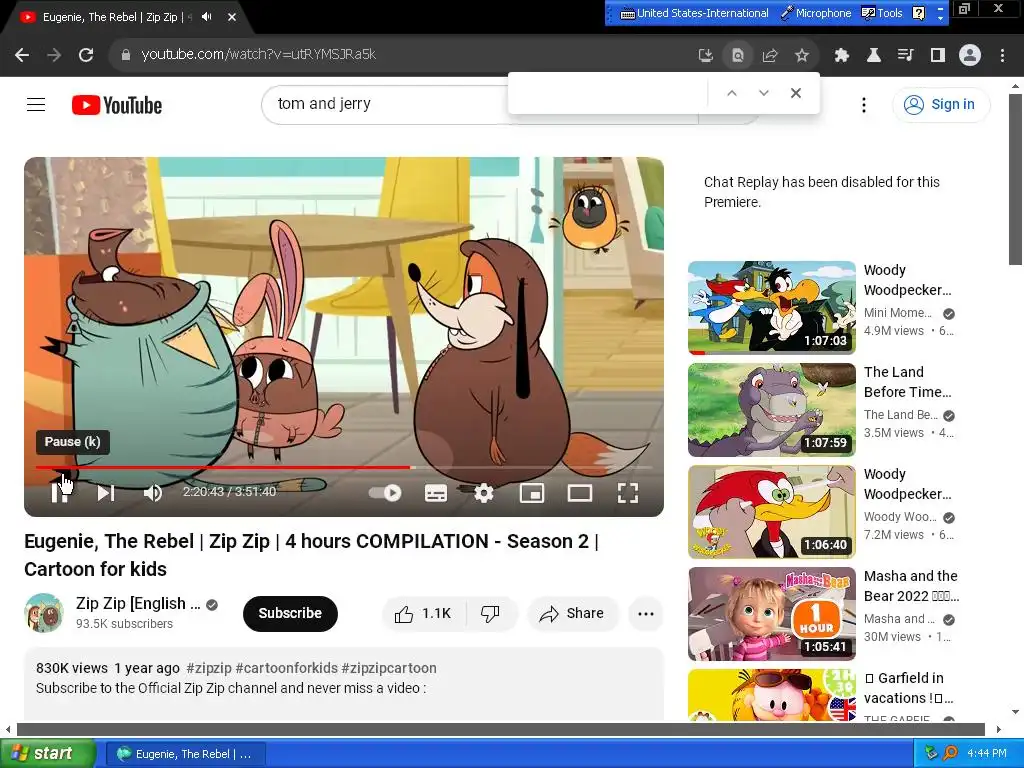Open the Chrome three-dot menu
The width and height of the screenshot is (1024, 768).
(1002, 56)
